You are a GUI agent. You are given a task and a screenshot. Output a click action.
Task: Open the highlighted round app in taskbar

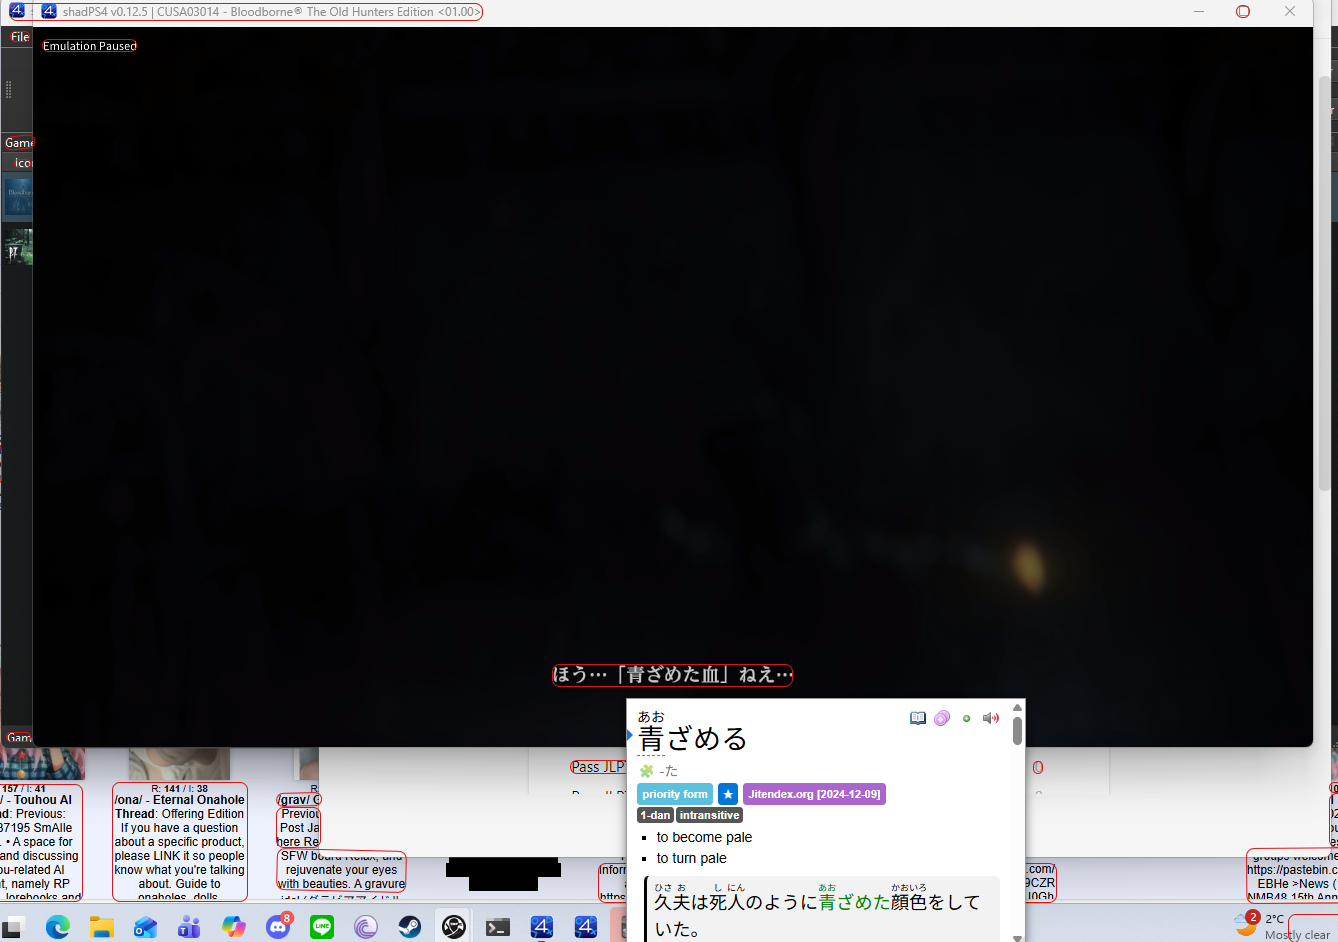tap(454, 927)
